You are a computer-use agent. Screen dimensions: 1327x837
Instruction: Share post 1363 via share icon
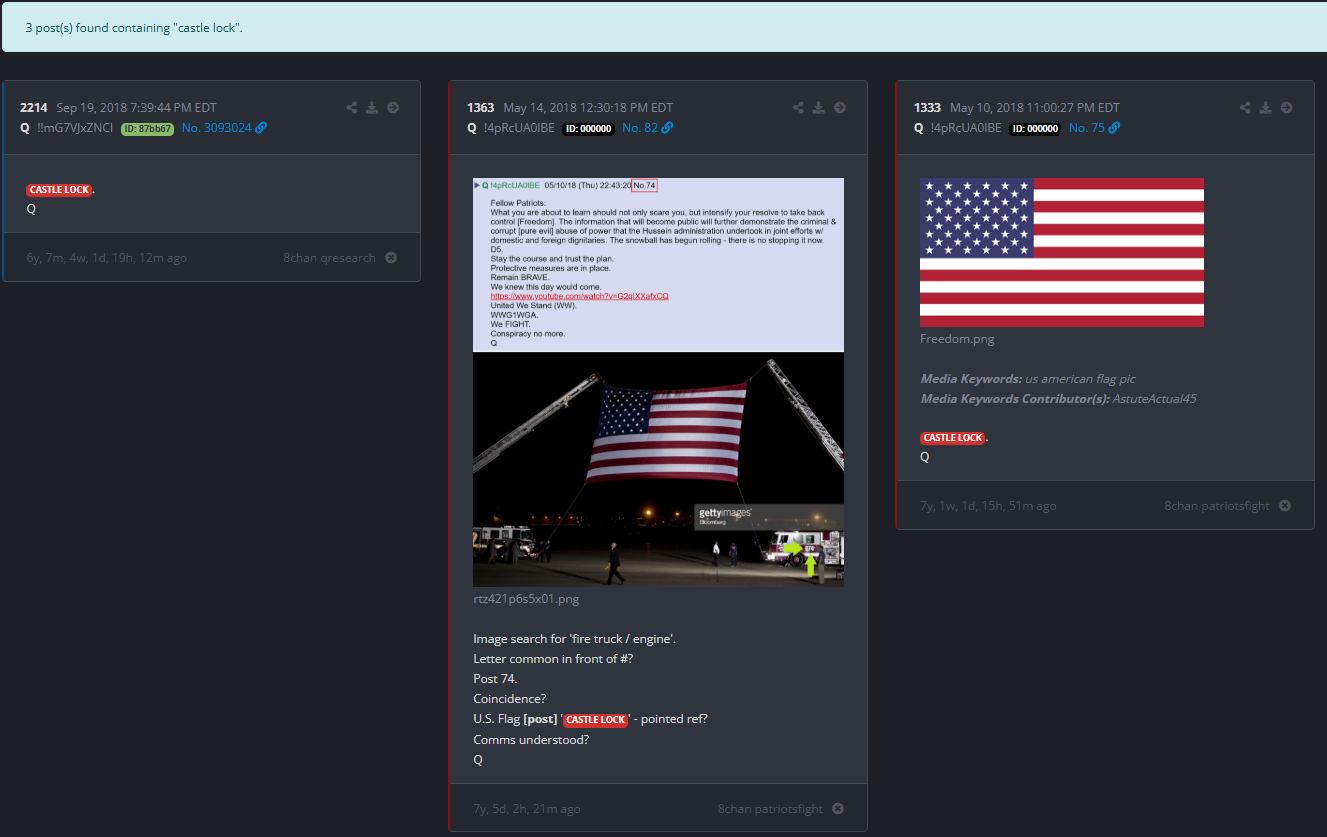798,108
